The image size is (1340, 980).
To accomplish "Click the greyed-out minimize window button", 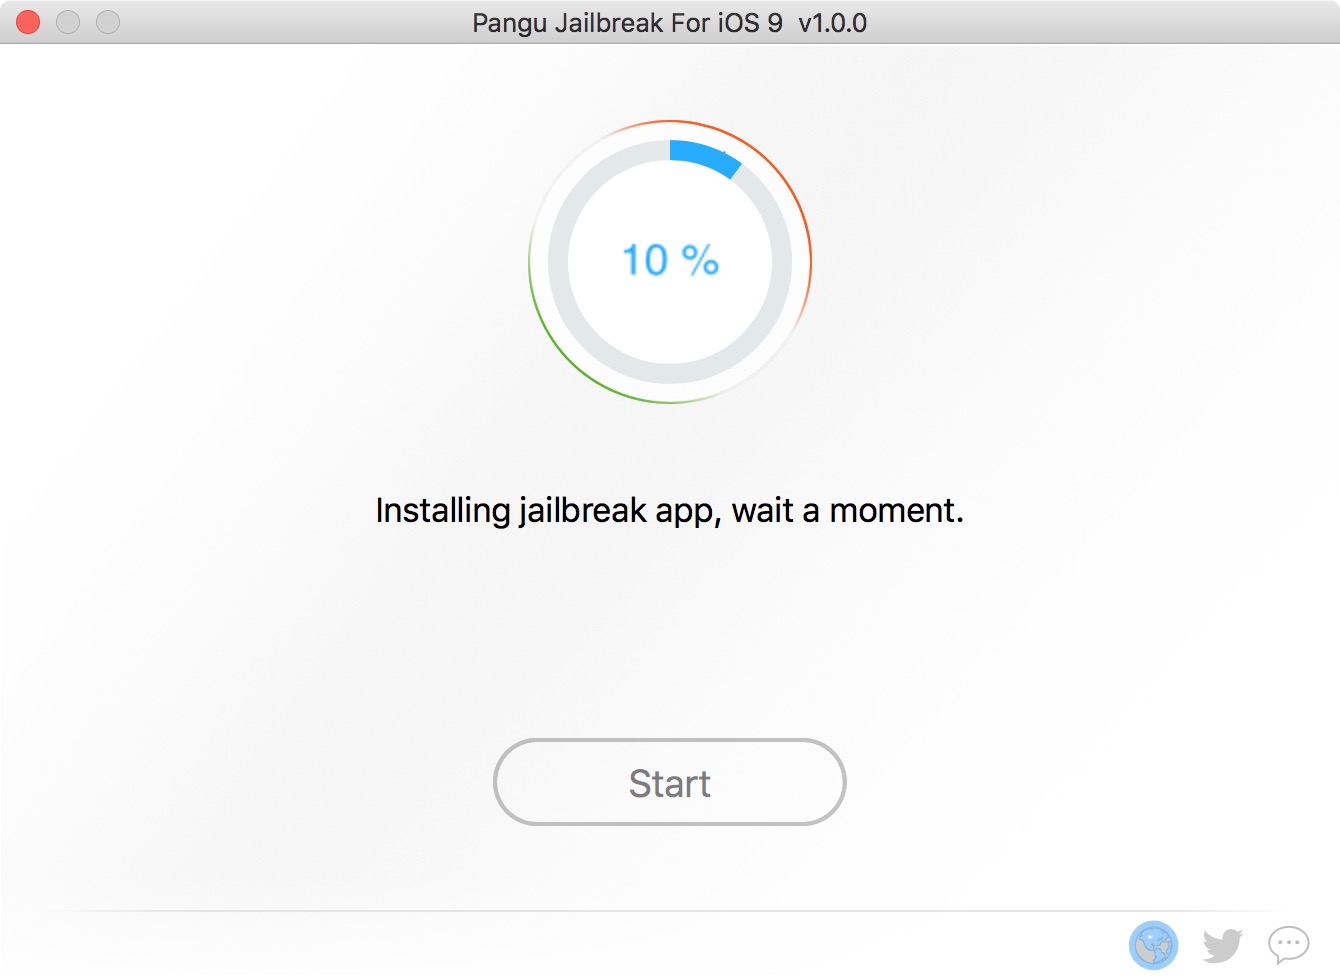I will pyautogui.click(x=68, y=22).
